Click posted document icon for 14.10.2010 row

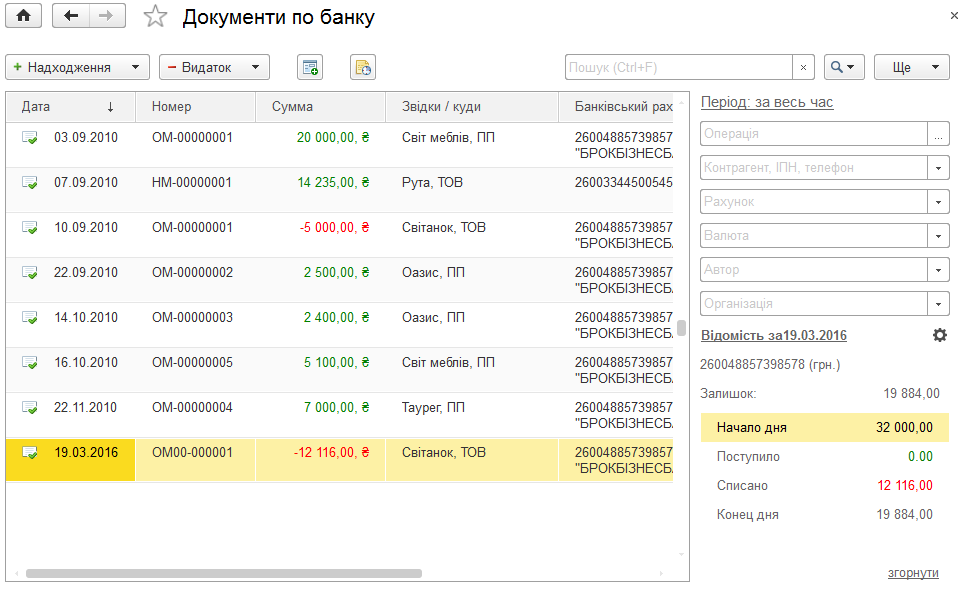click(30, 318)
